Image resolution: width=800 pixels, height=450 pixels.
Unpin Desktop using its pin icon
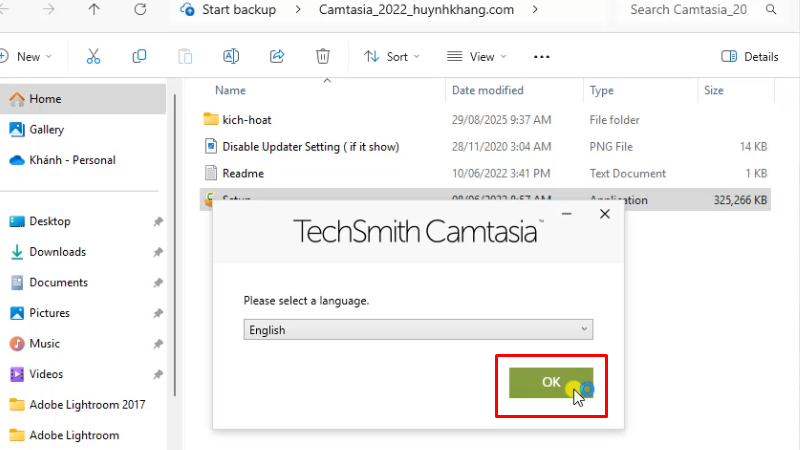tap(158, 221)
